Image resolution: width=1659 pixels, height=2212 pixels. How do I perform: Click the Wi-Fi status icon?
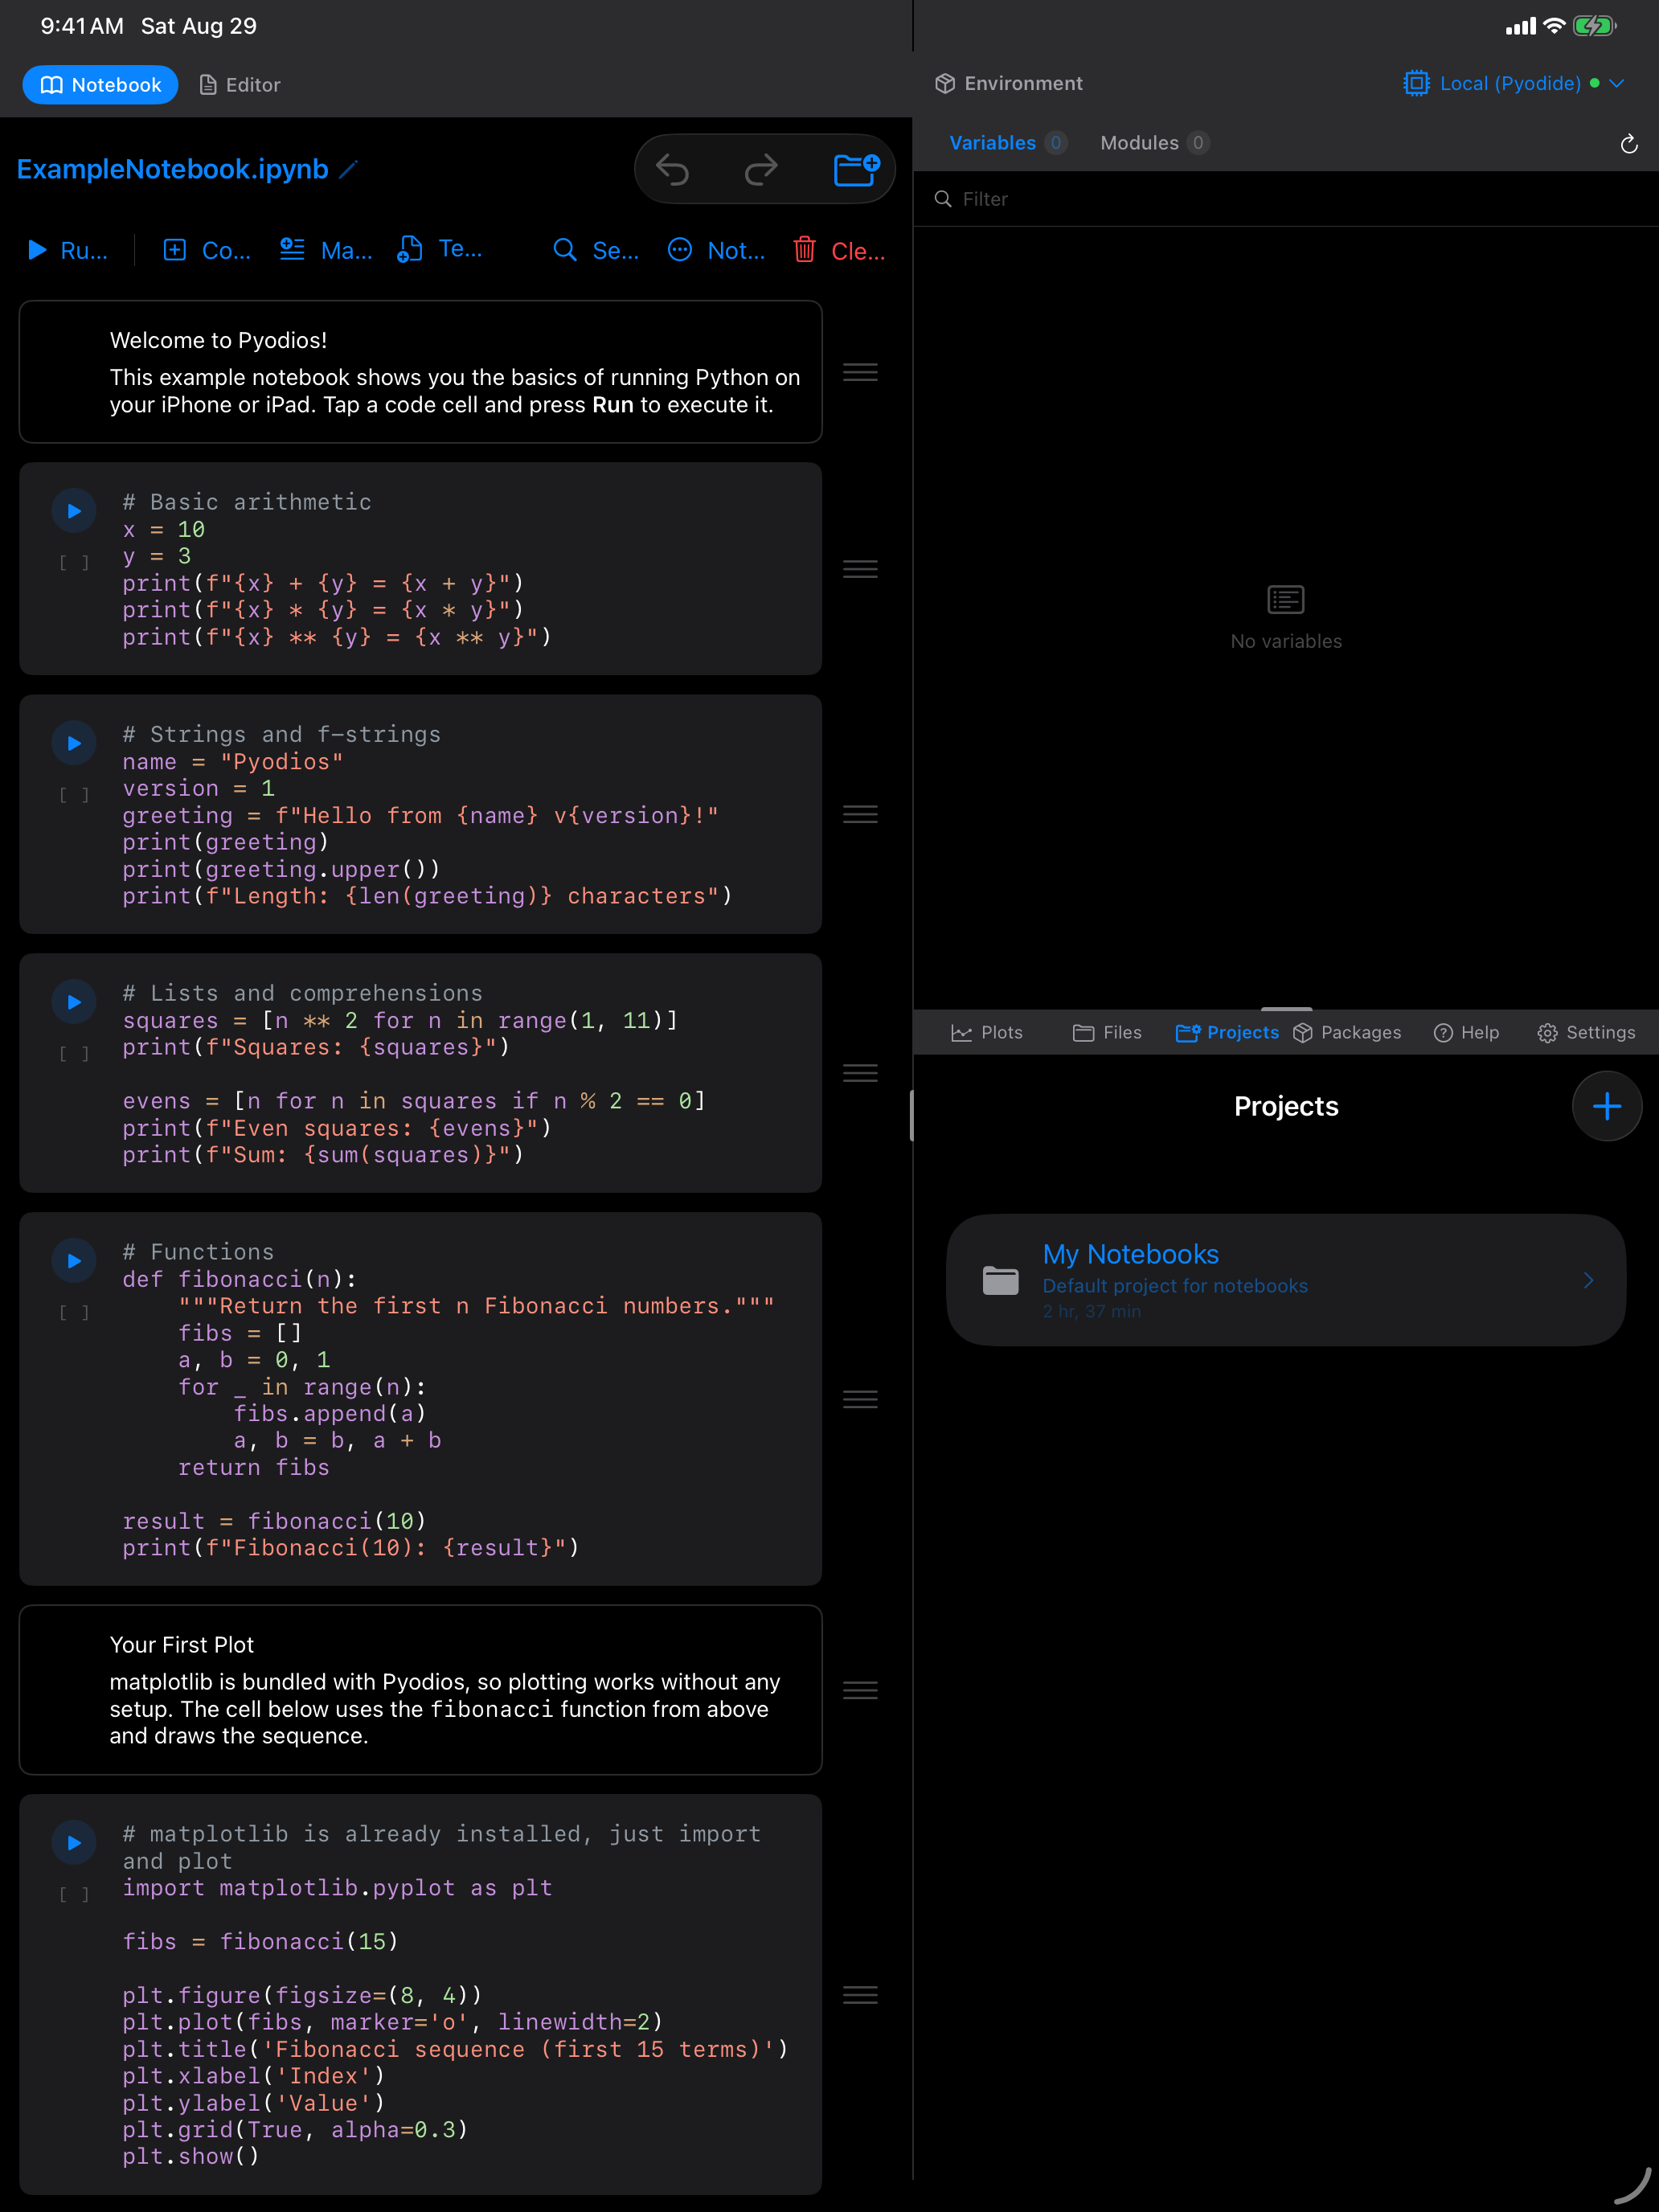coord(1553,26)
